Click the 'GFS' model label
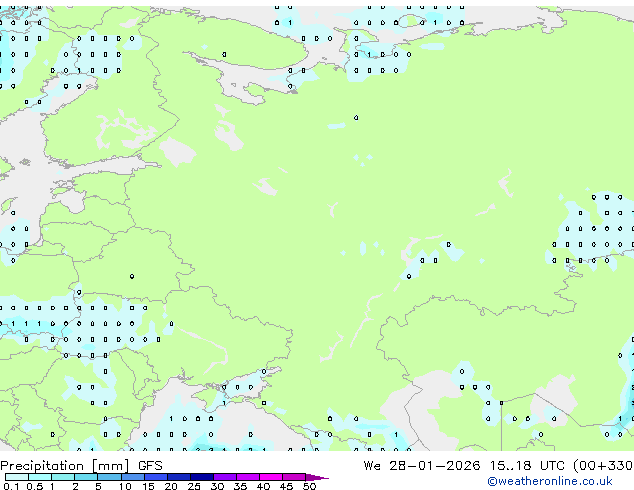 pos(150,466)
